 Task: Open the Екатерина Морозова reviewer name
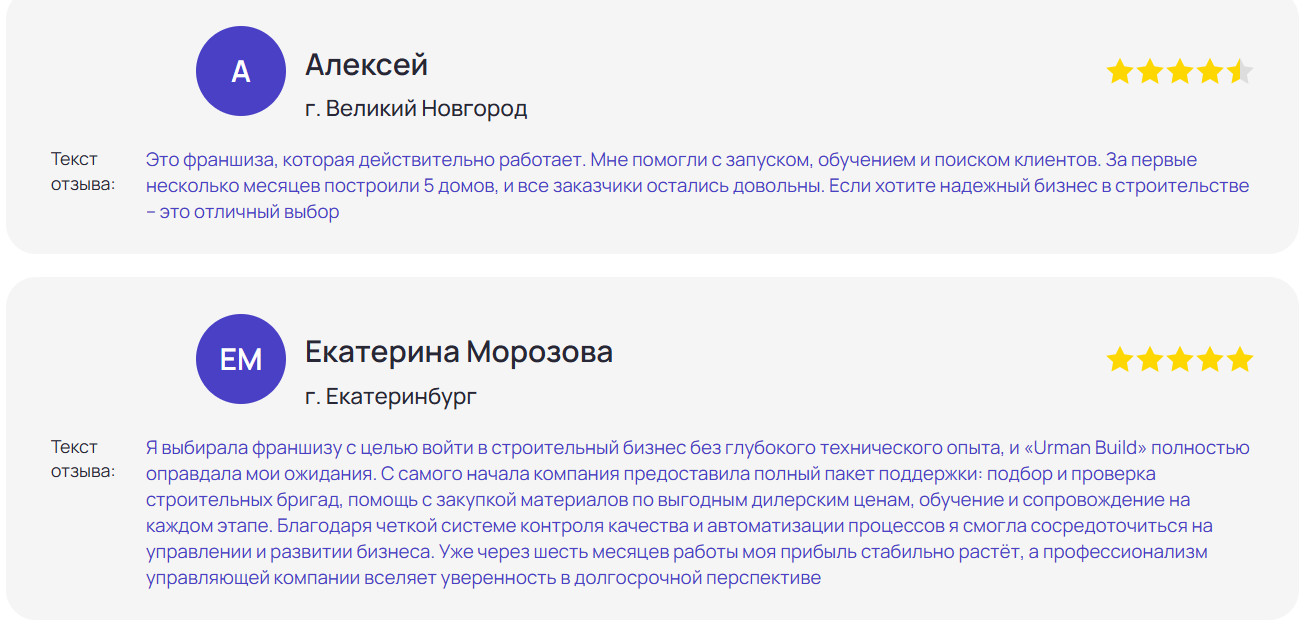coord(458,352)
